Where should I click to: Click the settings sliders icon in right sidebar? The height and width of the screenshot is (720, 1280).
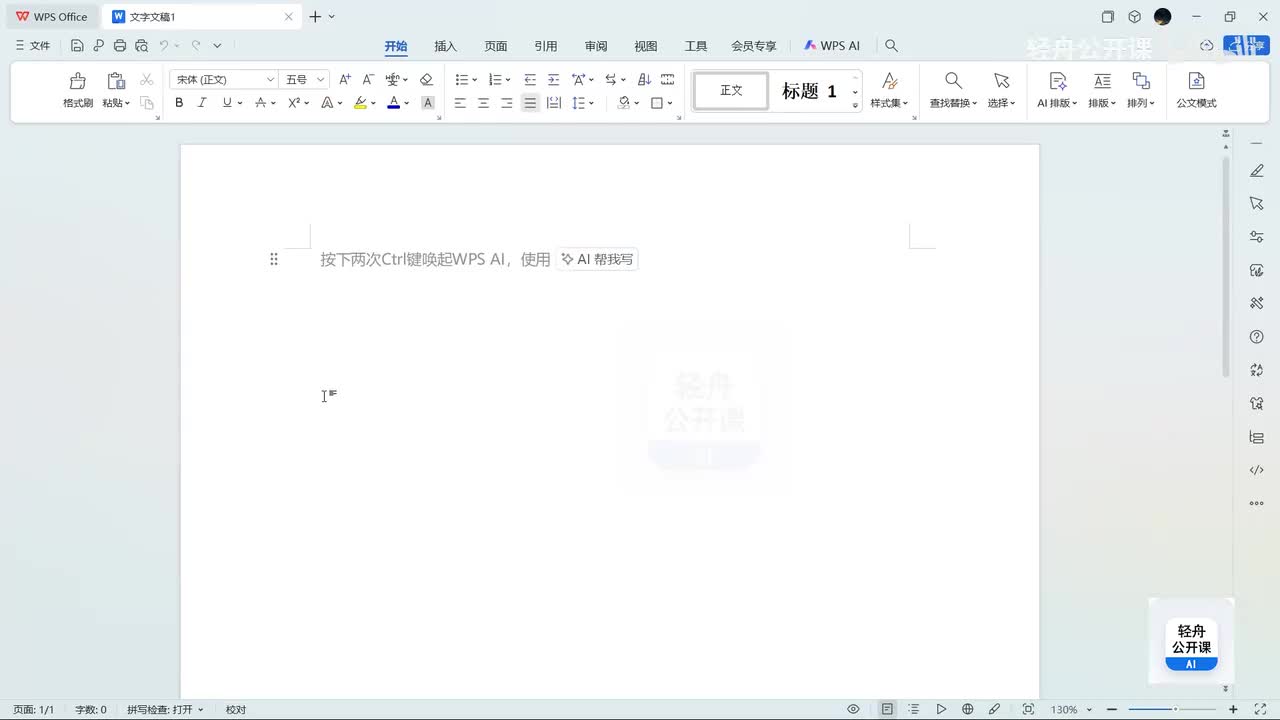pos(1257,237)
